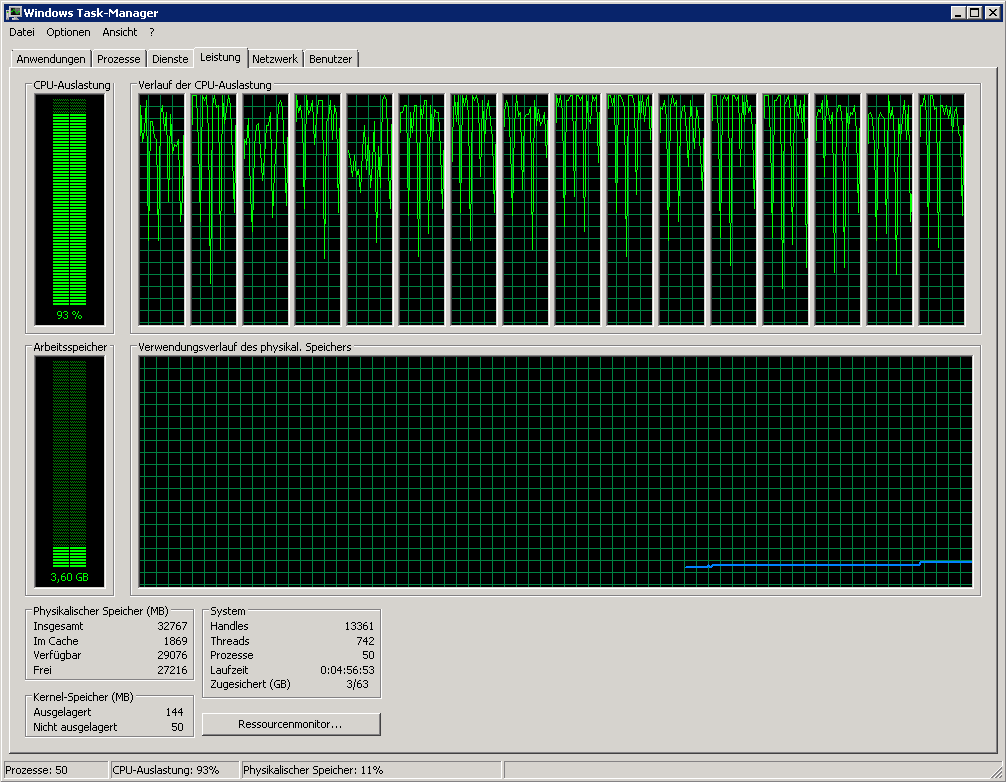Image resolution: width=1006 pixels, height=782 pixels.
Task: Switch to the Anwendungen tab
Action: (x=51, y=59)
